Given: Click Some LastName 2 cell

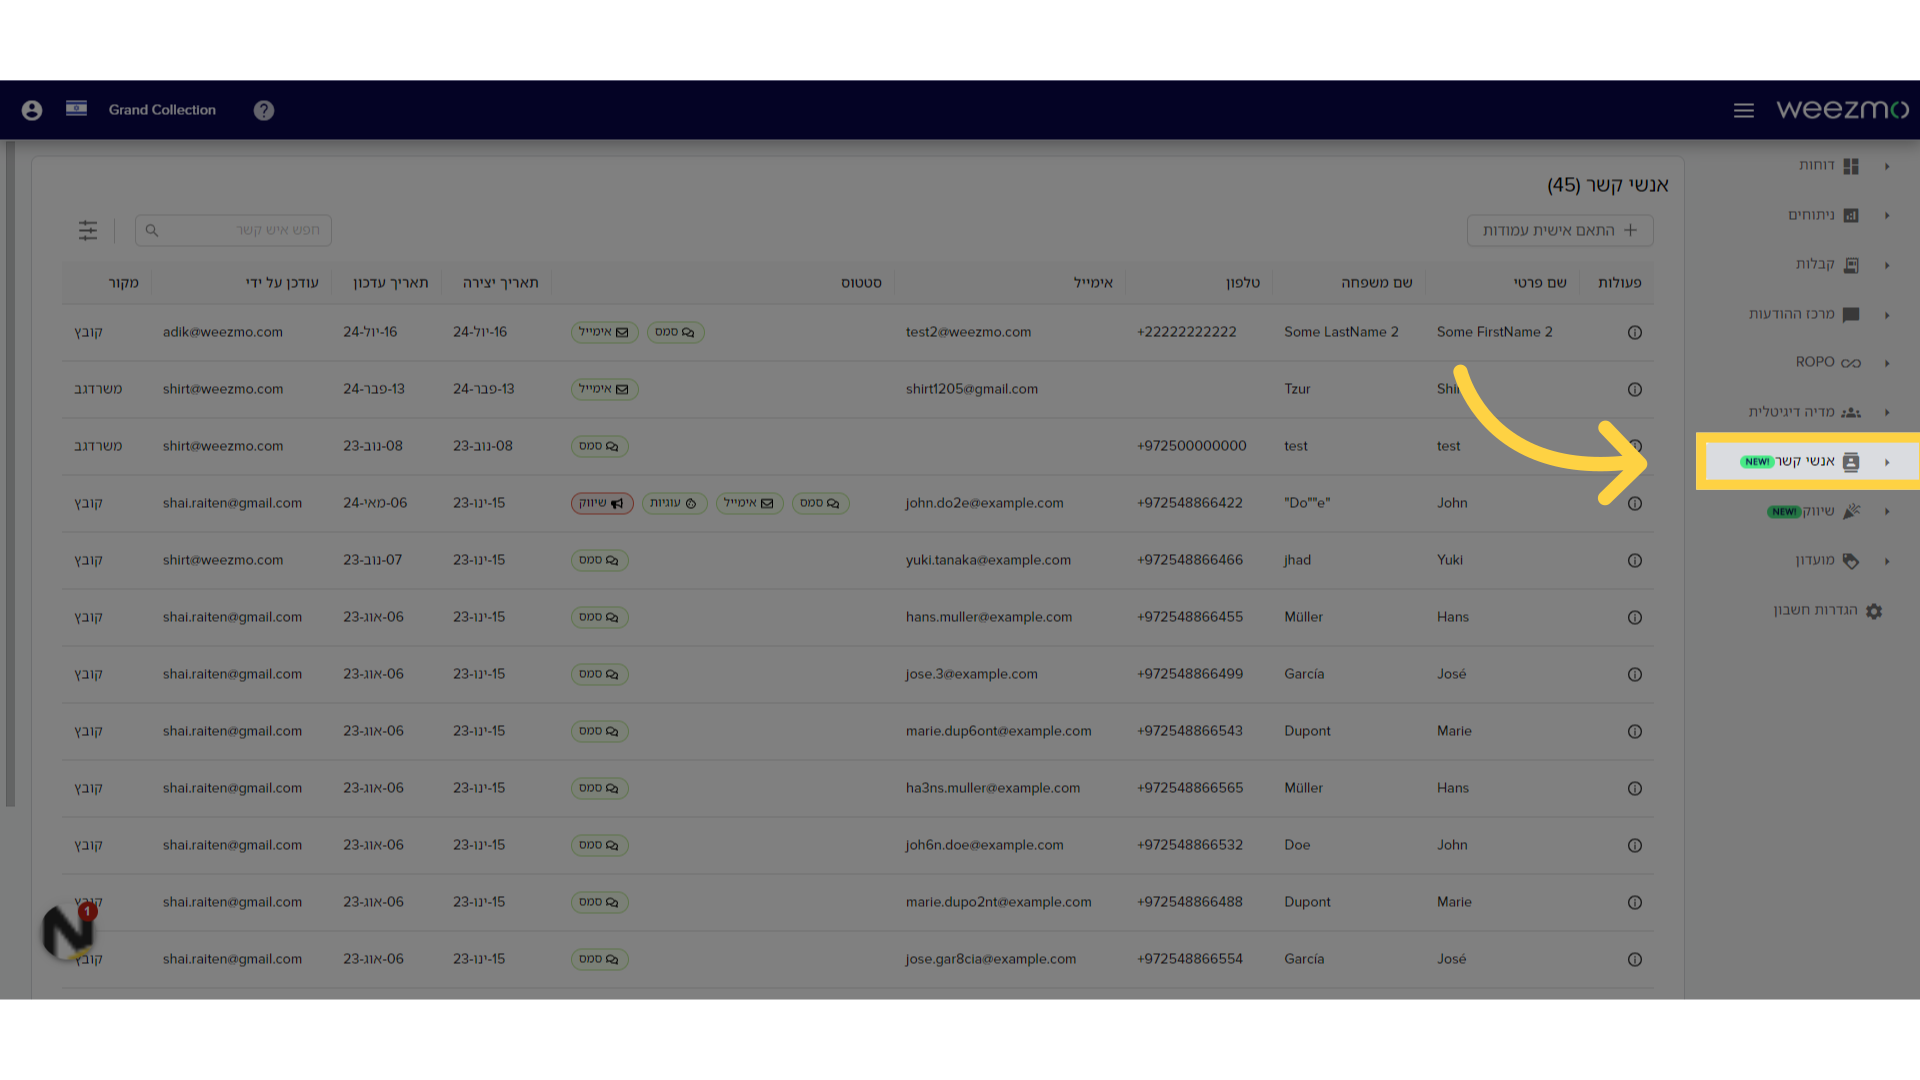Looking at the screenshot, I should [x=1341, y=332].
